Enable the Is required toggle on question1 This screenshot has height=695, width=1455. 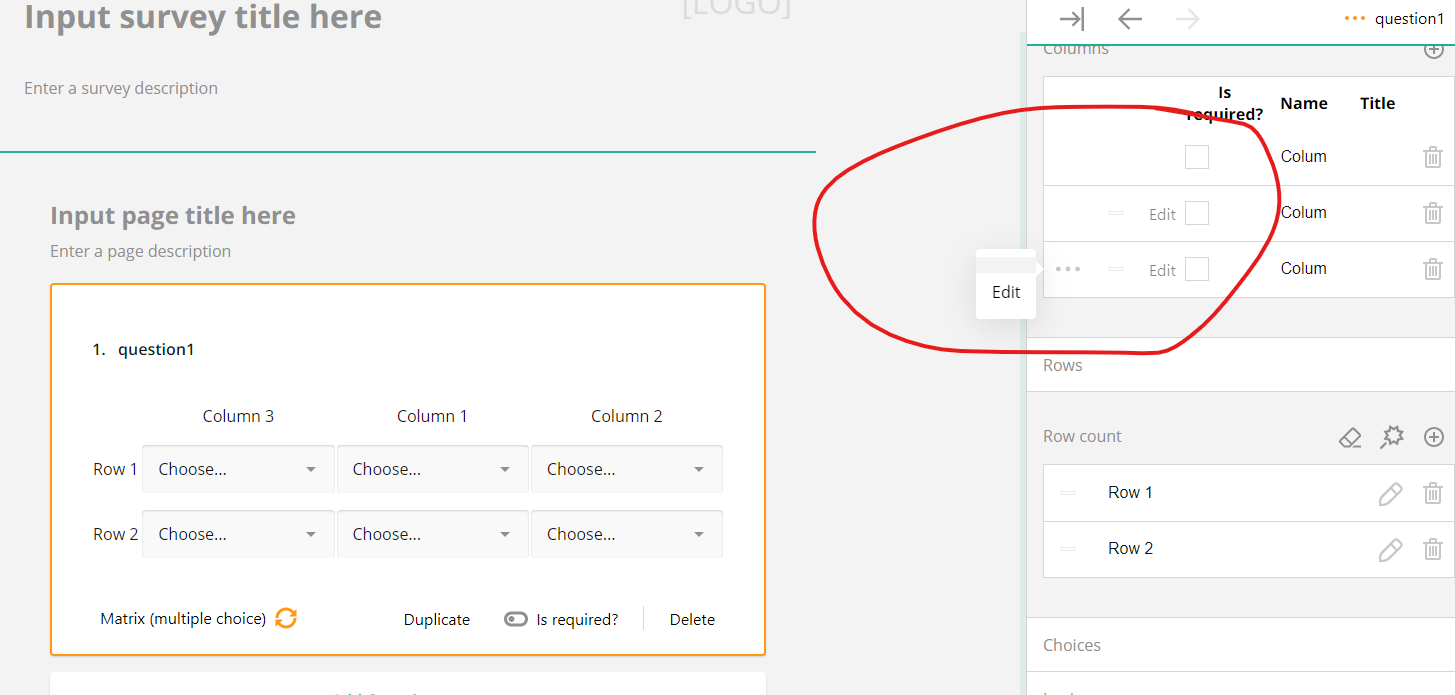[515, 618]
